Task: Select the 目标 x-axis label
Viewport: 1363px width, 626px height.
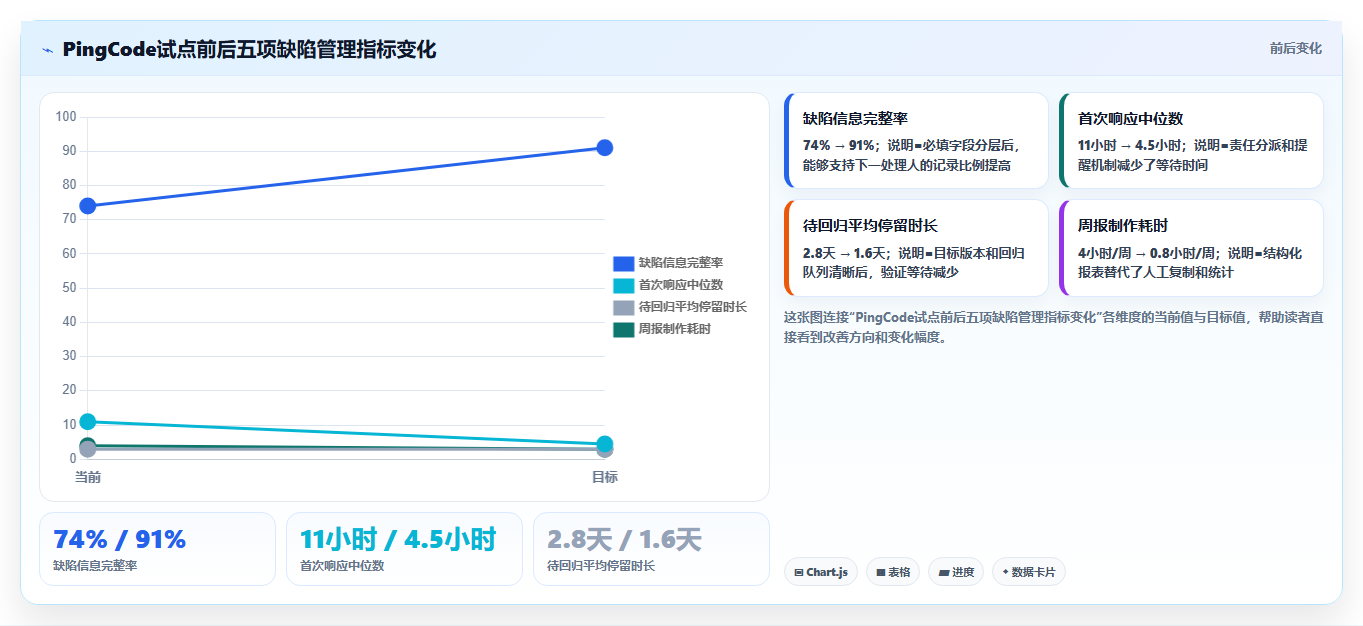Action: 604,477
